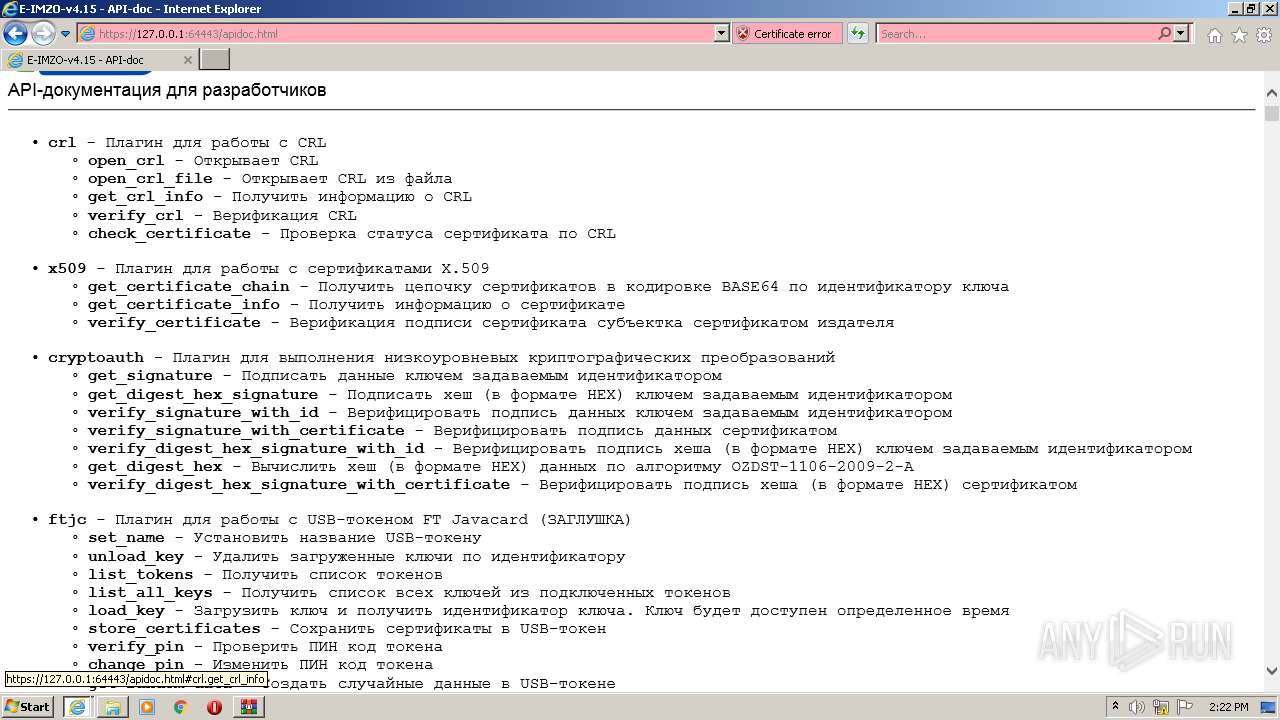1280x720 pixels.
Task: Click the ftjc plugin link
Action: pos(67,520)
